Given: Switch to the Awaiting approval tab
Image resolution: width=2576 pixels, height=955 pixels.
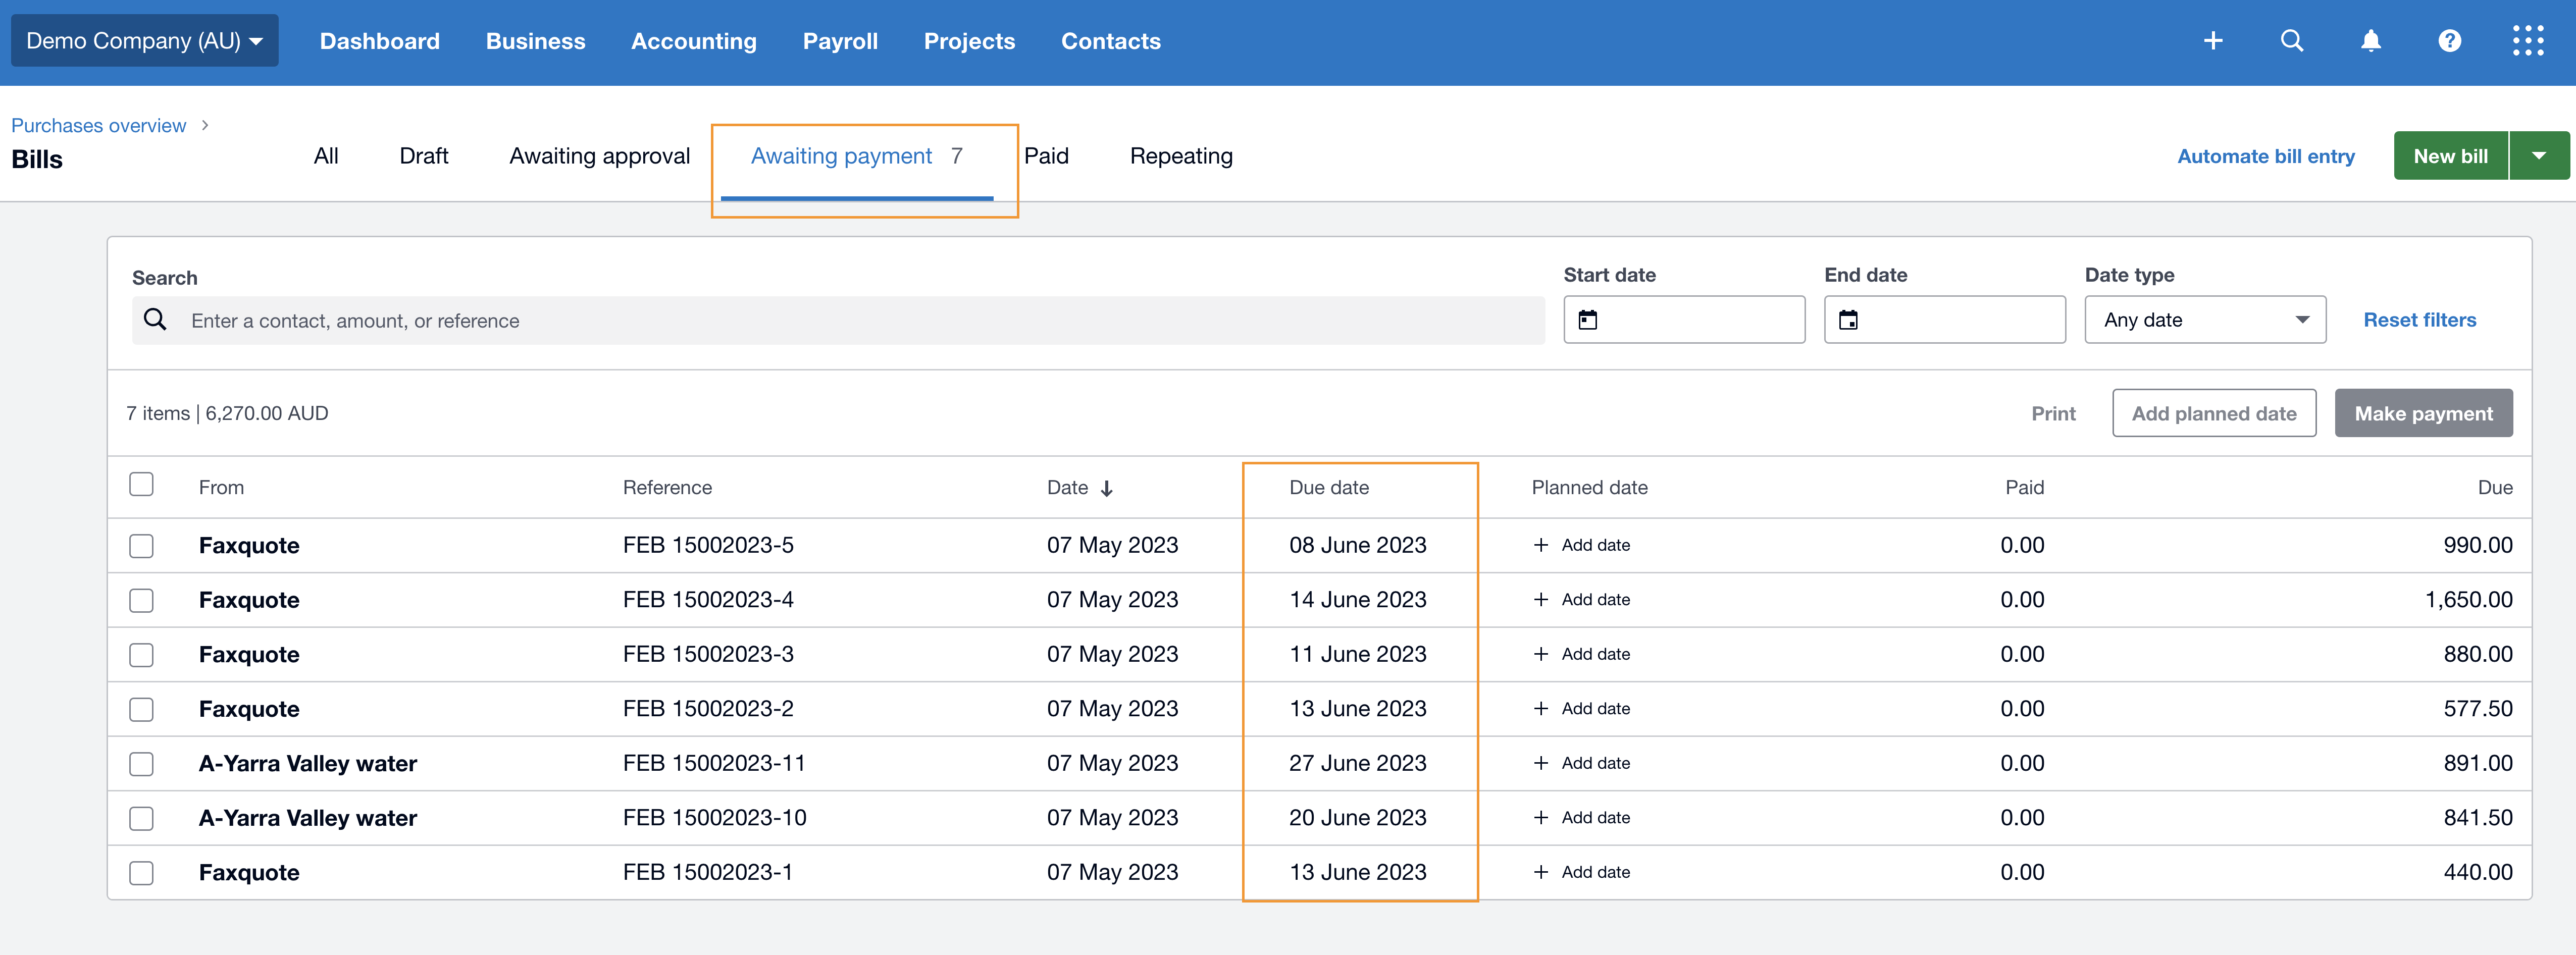Looking at the screenshot, I should click(599, 156).
